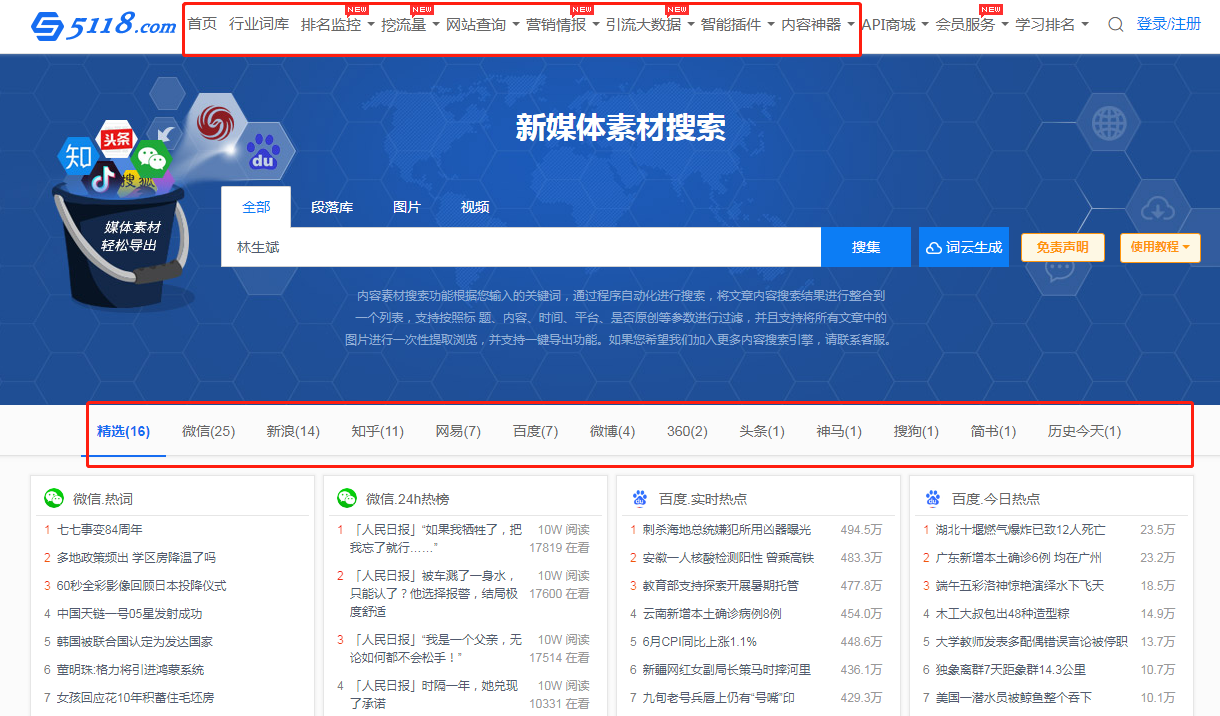This screenshot has width=1220, height=716.
Task: Click the Baidu paw icon beside 百度.实时热点
Action: 640,498
